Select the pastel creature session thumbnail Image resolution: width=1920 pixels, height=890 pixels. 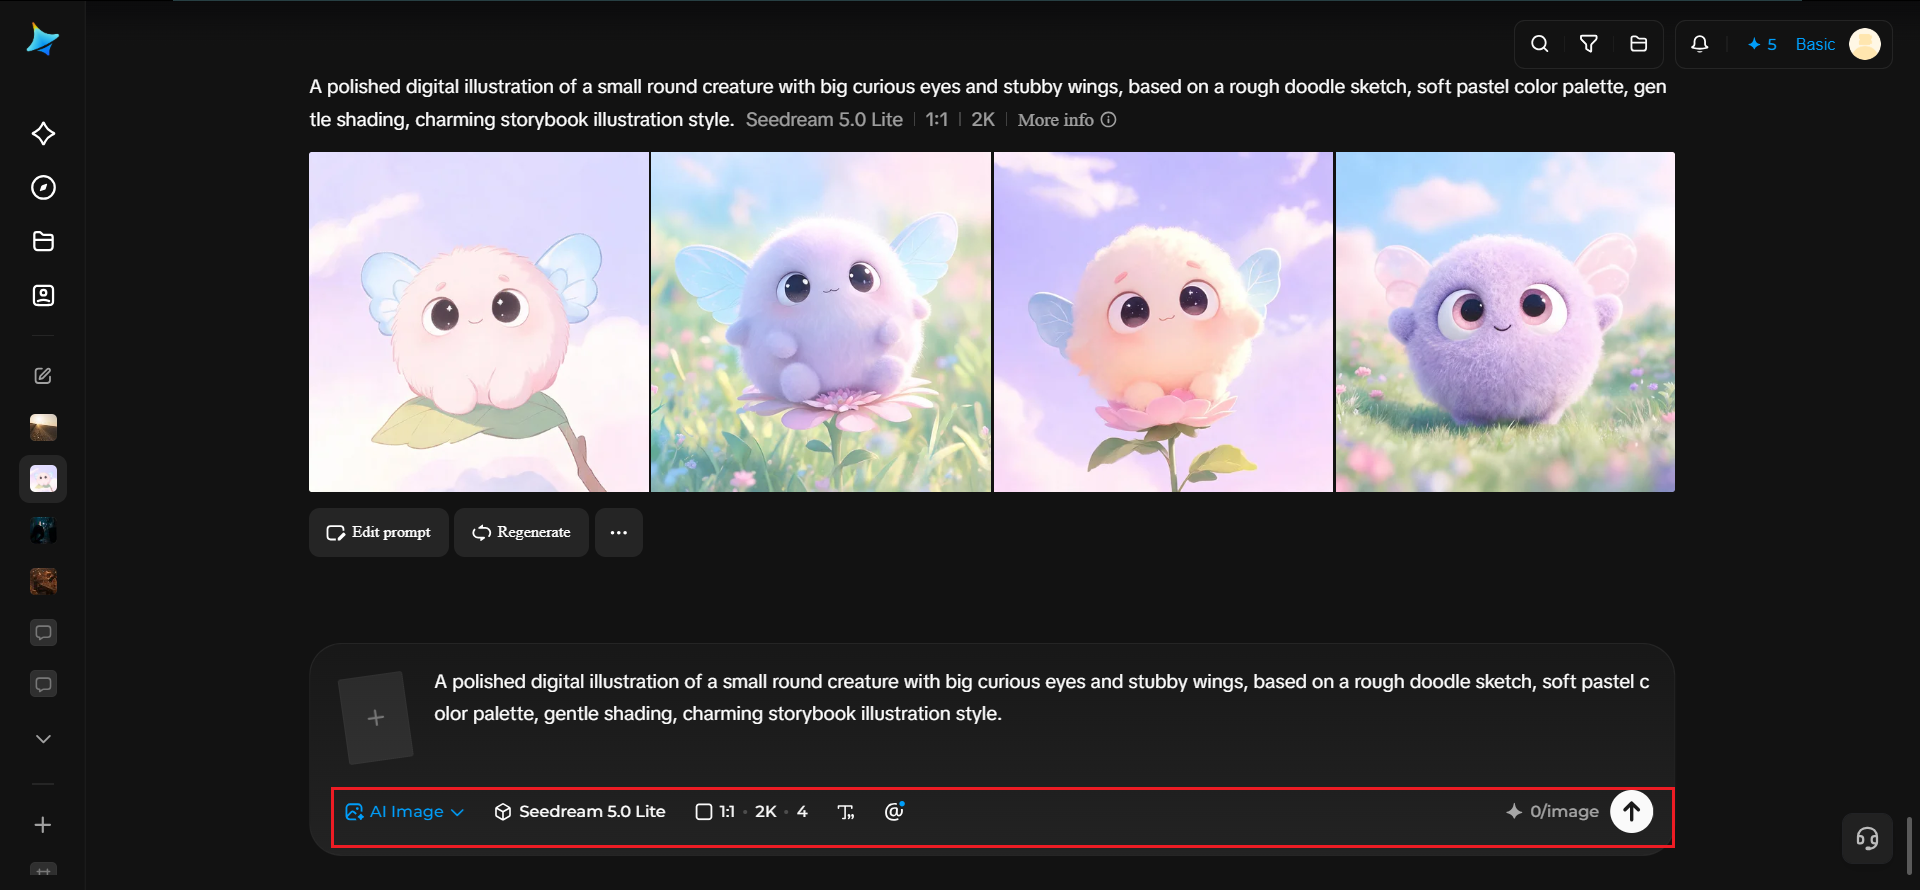[43, 479]
